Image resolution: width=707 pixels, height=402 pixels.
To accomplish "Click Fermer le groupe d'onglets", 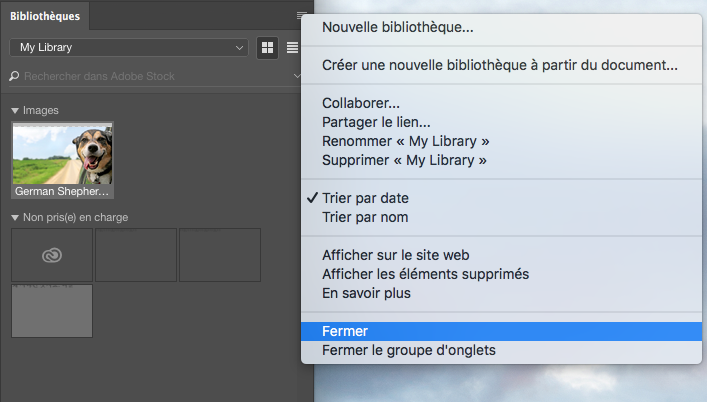I will [408, 350].
